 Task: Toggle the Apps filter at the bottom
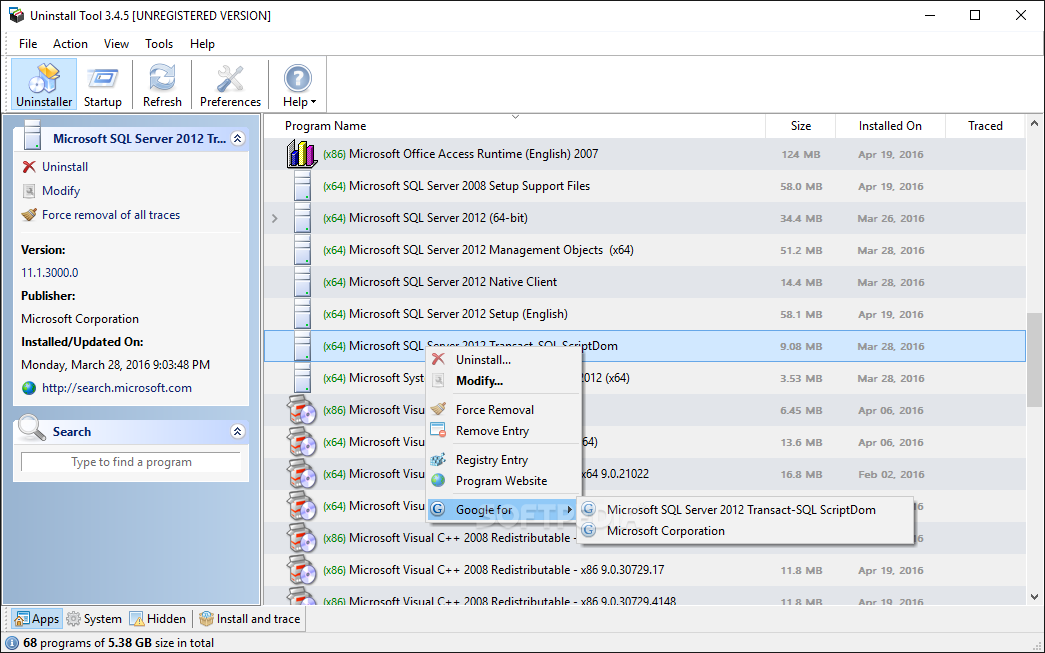coord(37,619)
